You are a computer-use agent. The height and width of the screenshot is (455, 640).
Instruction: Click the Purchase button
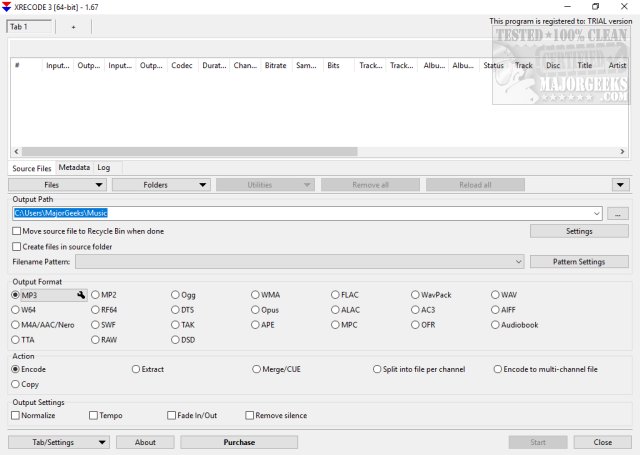[238, 442]
